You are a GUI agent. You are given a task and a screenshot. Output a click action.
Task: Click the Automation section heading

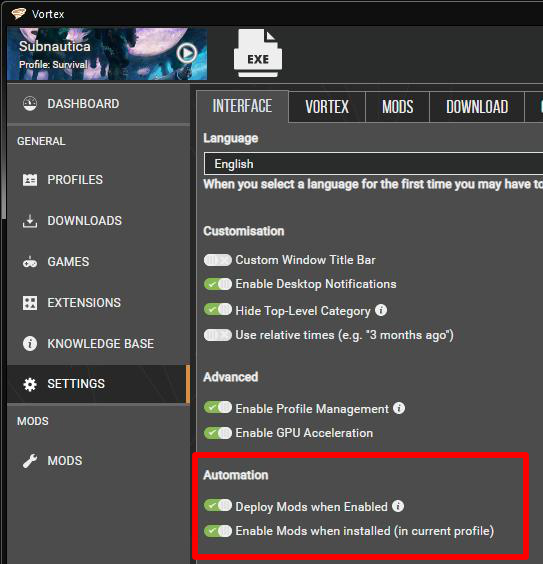pyautogui.click(x=236, y=475)
